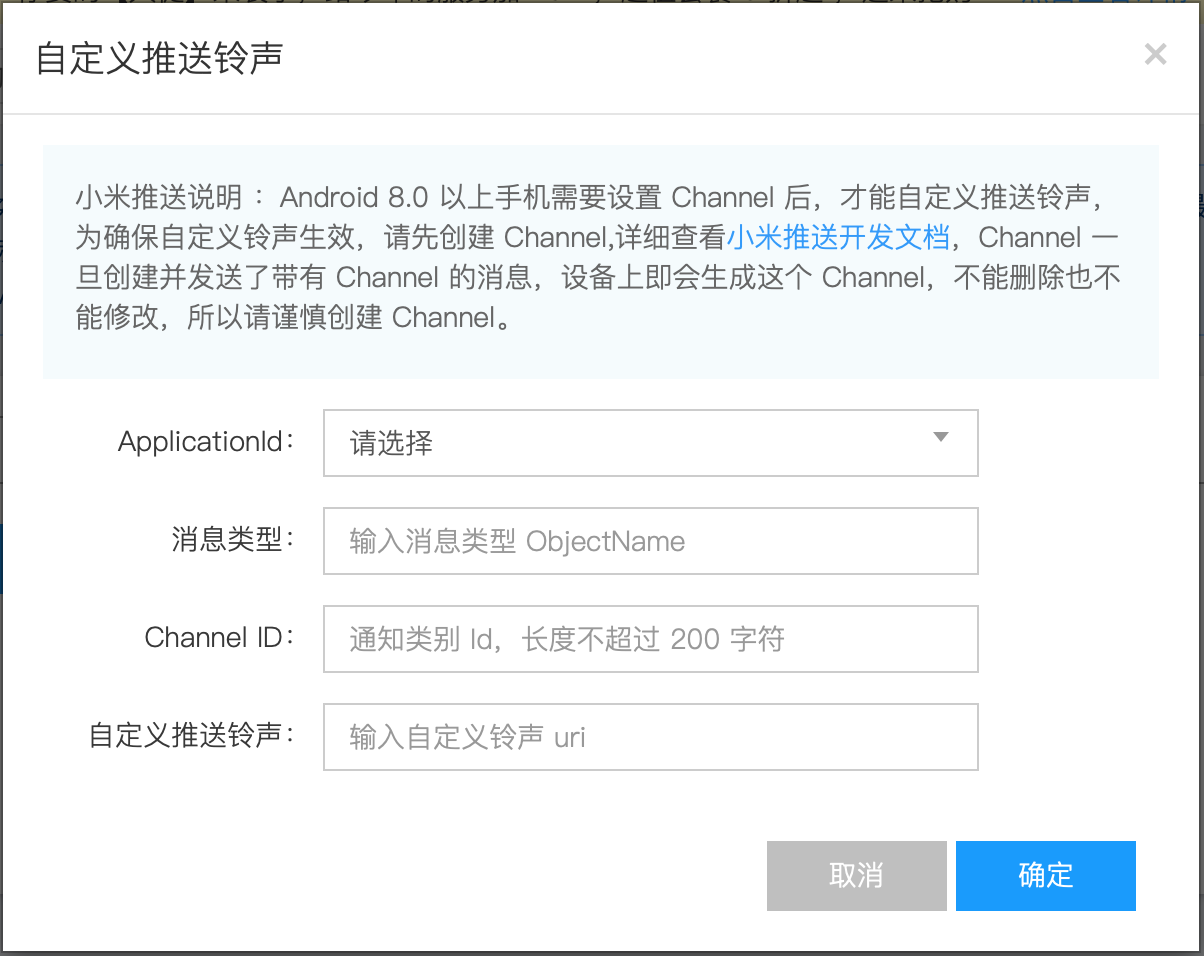Screen dimensions: 1204x956
Task: Click the empty footer area left of 取消
Action: tap(400, 875)
